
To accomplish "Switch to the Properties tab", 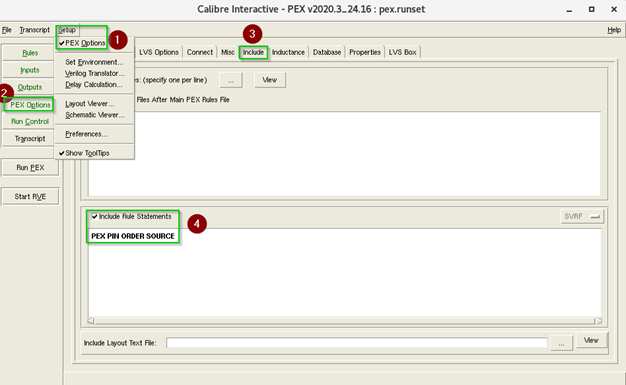I will pos(365,52).
